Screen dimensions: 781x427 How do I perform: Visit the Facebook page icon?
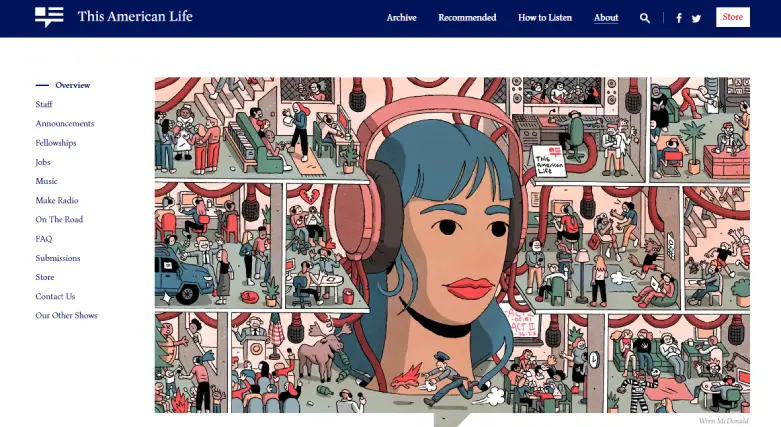[x=678, y=18]
